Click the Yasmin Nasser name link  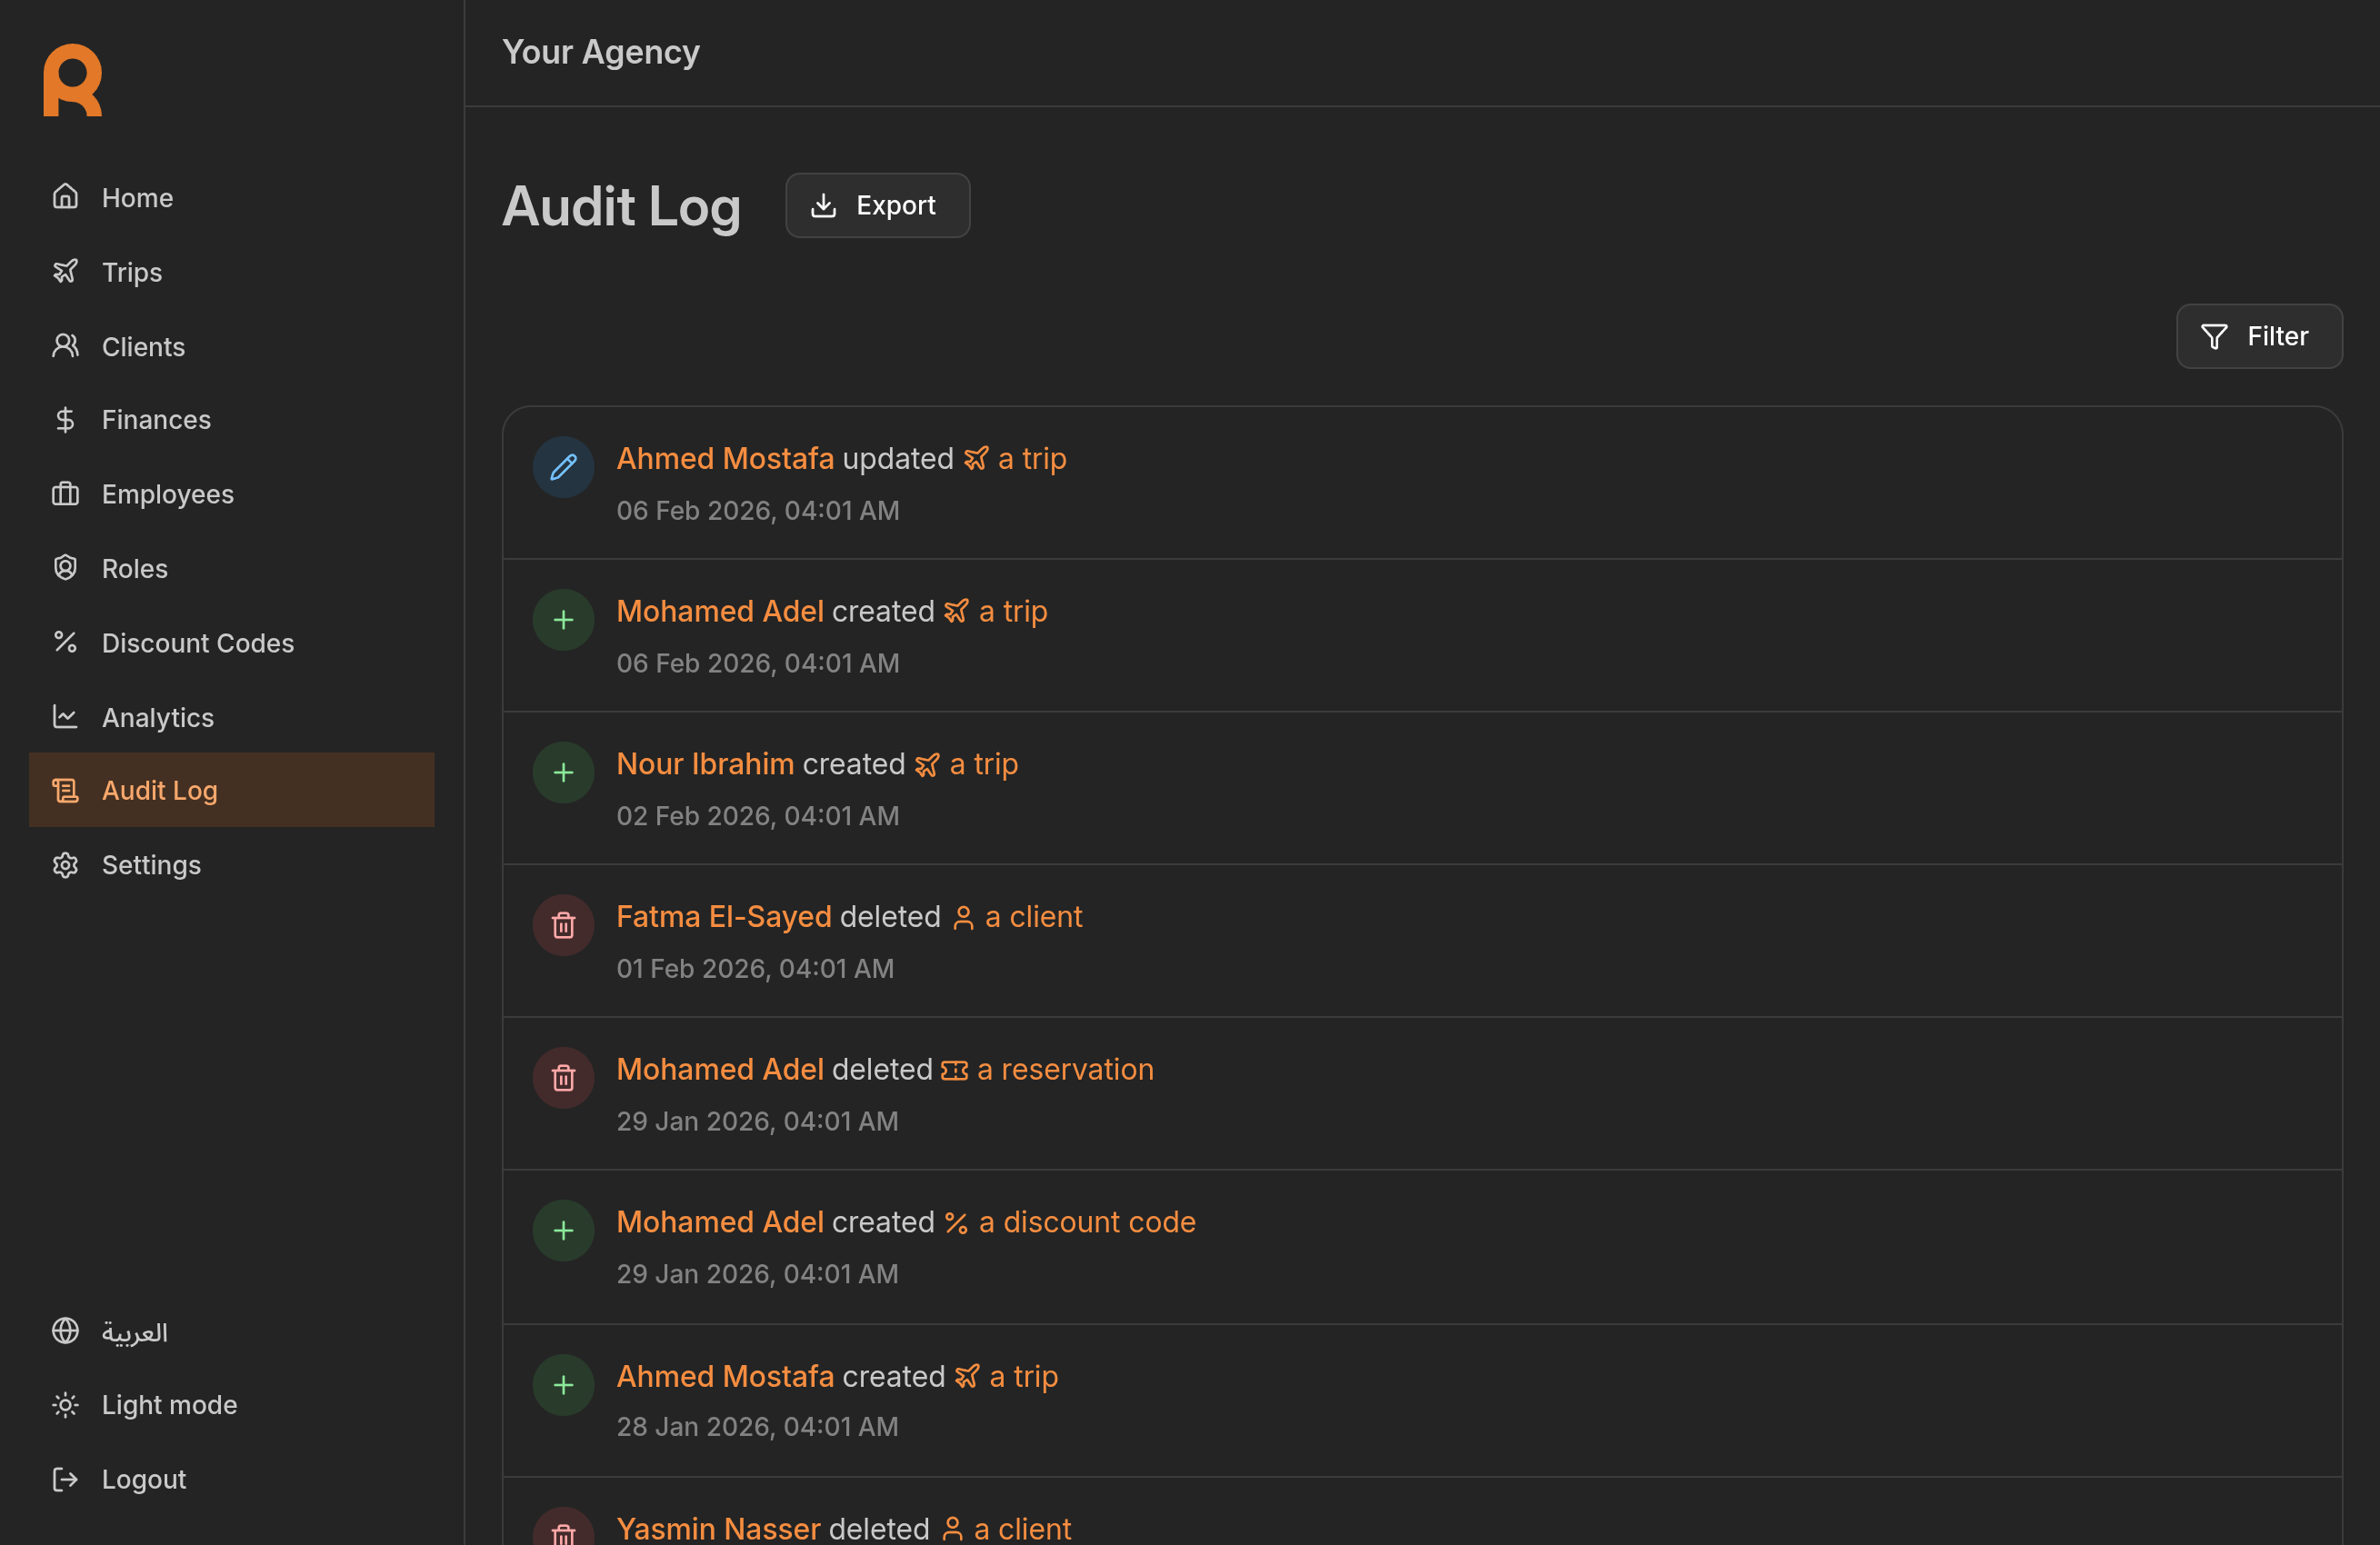pos(717,1528)
